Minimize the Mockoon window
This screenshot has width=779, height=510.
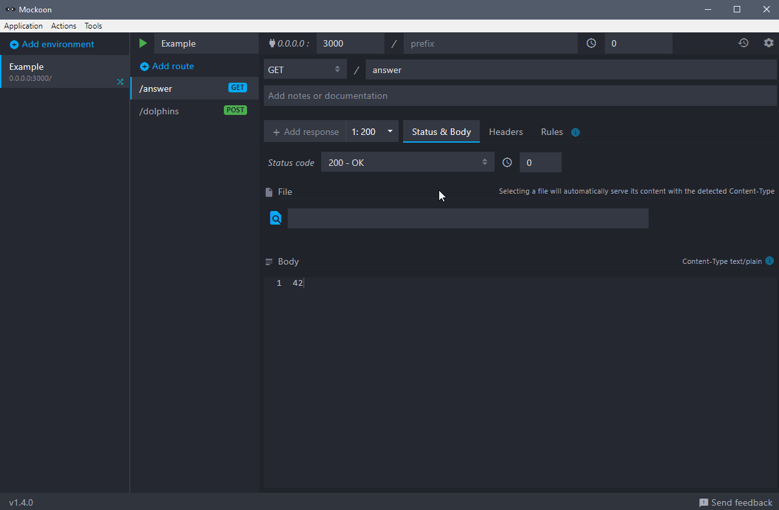click(x=707, y=9)
